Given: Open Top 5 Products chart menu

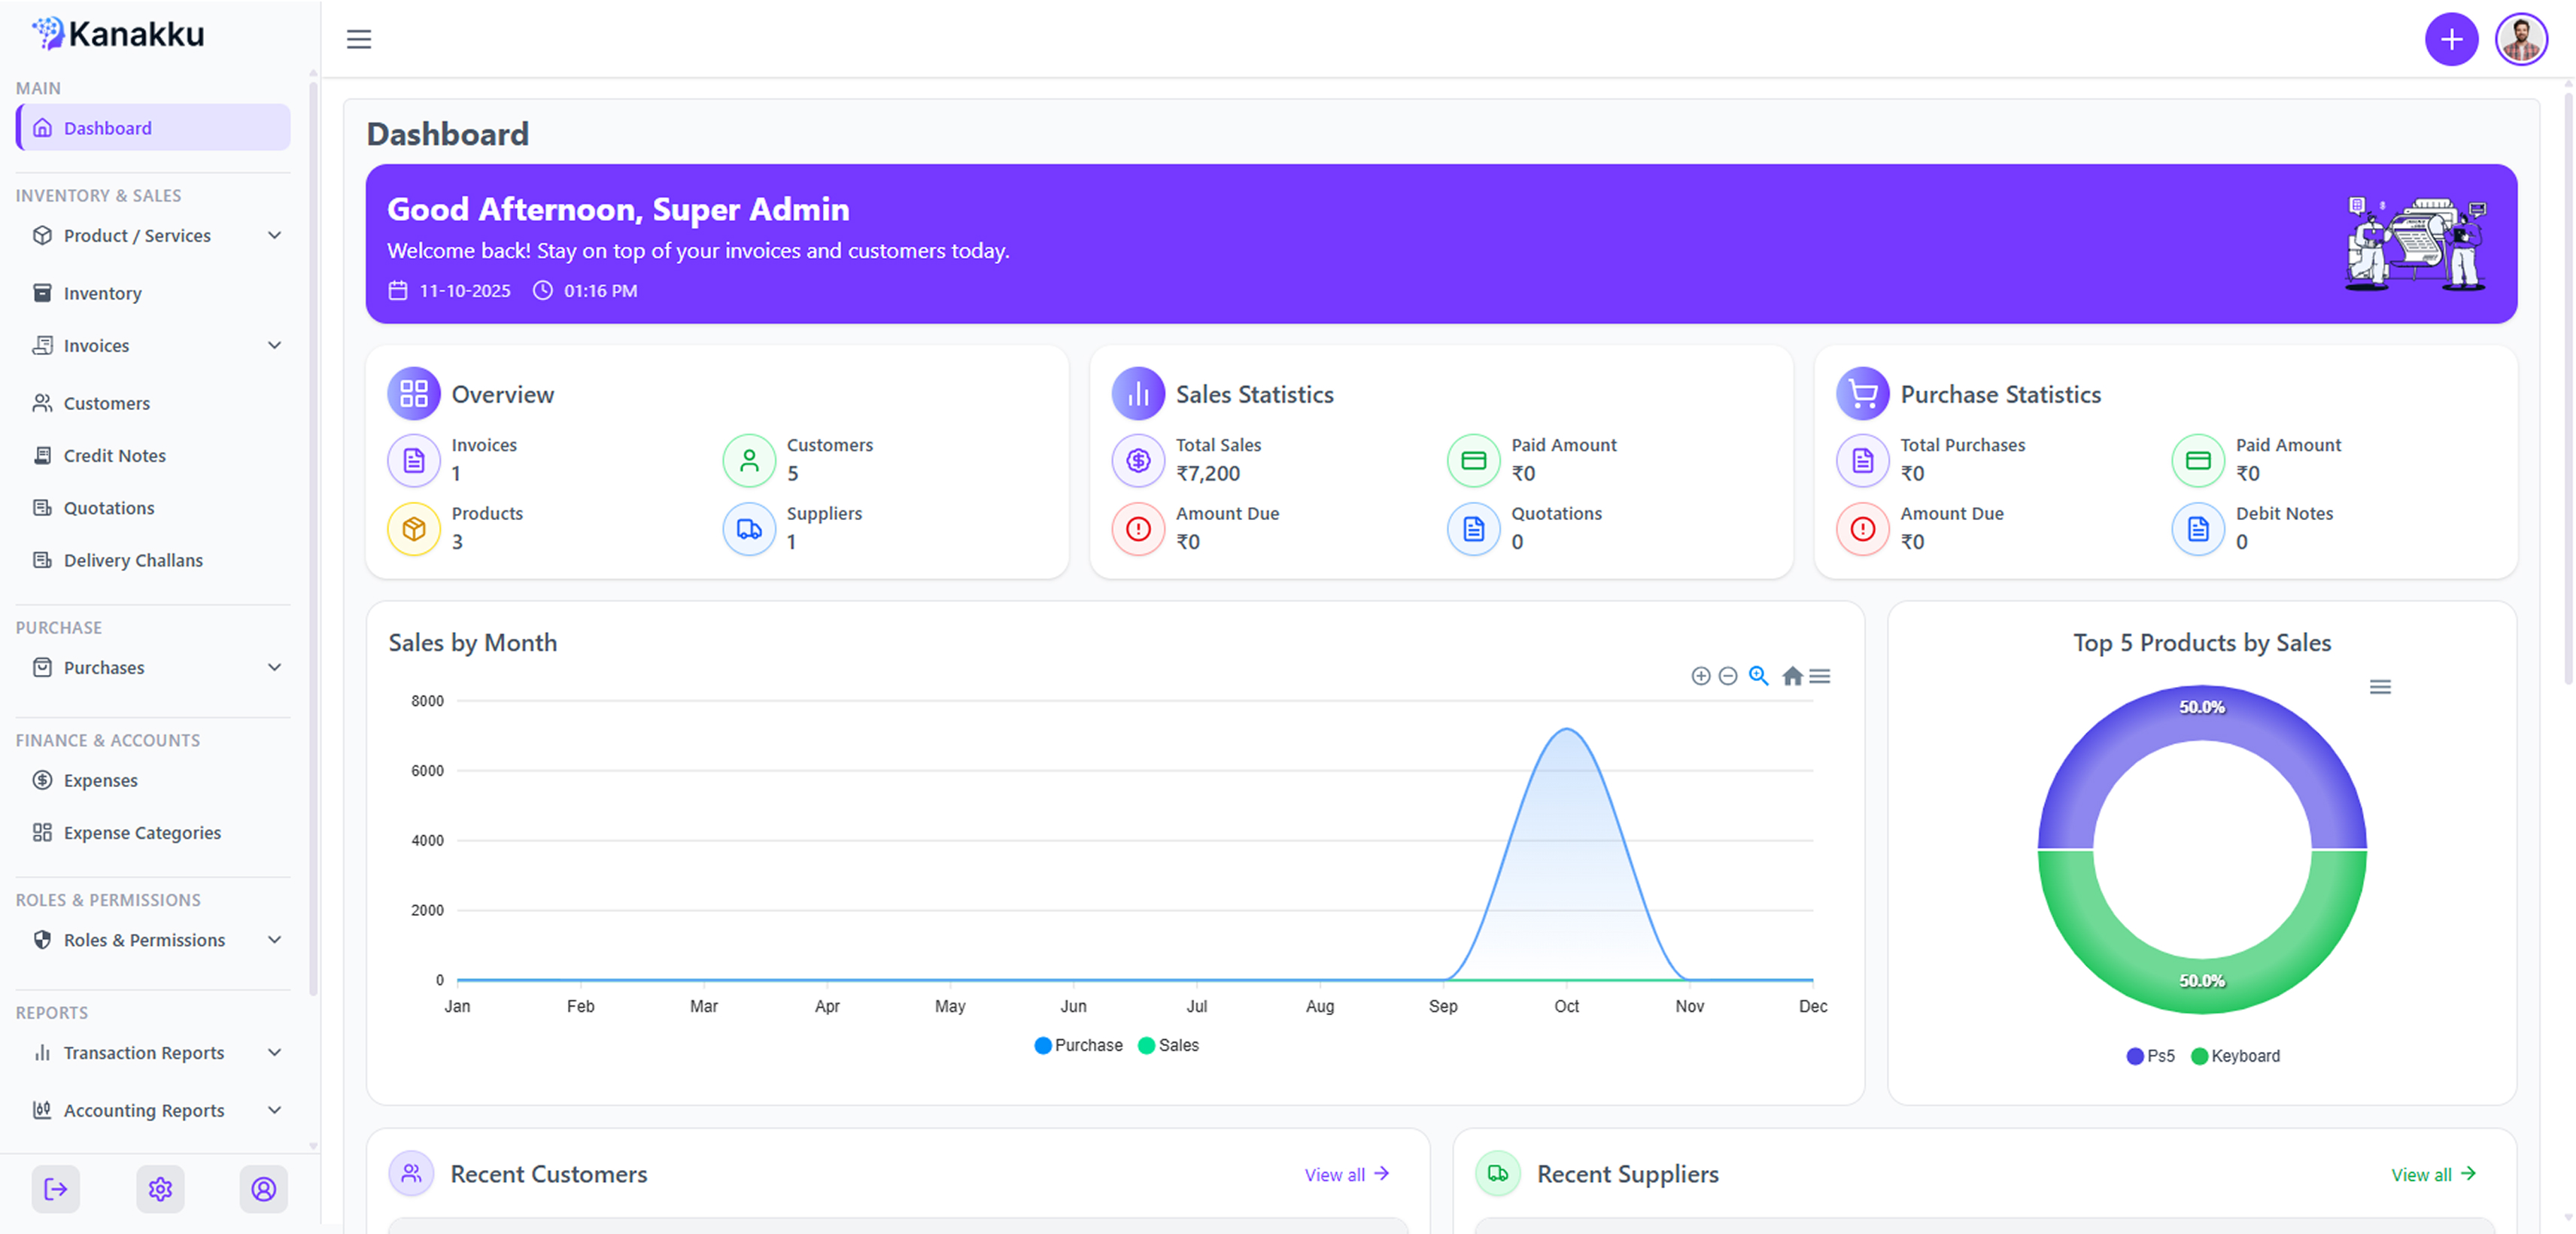Looking at the screenshot, I should point(2380,687).
